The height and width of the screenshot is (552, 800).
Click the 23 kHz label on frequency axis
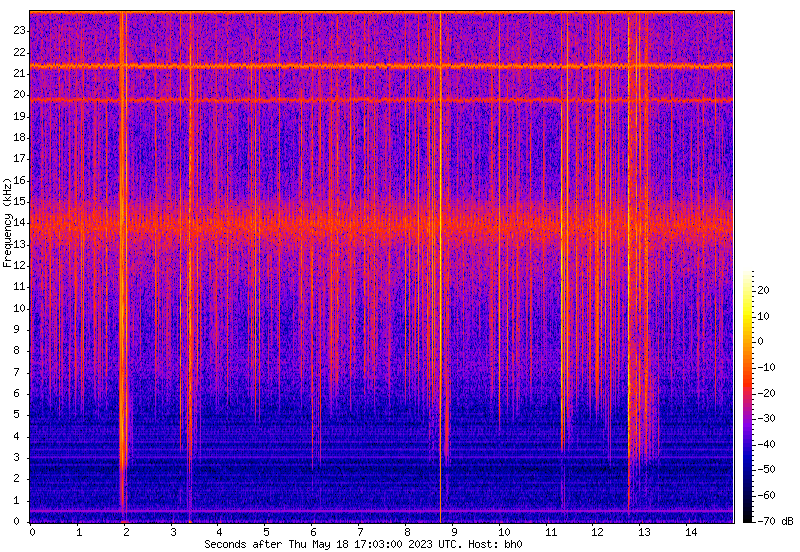[x=20, y=30]
